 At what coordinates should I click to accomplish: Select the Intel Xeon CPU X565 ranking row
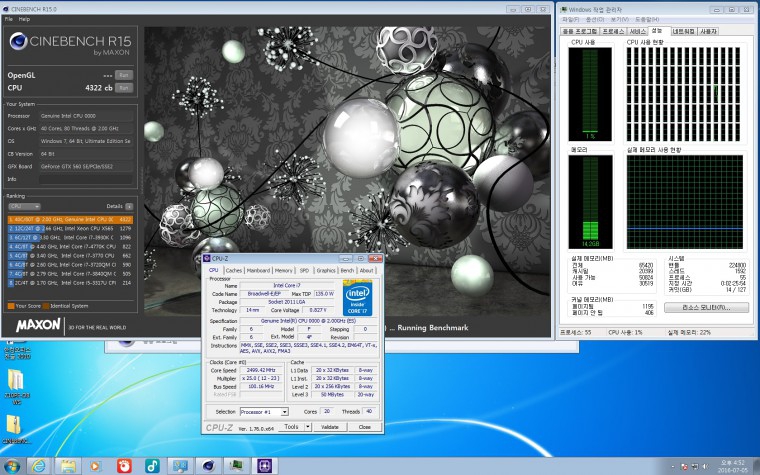70,228
